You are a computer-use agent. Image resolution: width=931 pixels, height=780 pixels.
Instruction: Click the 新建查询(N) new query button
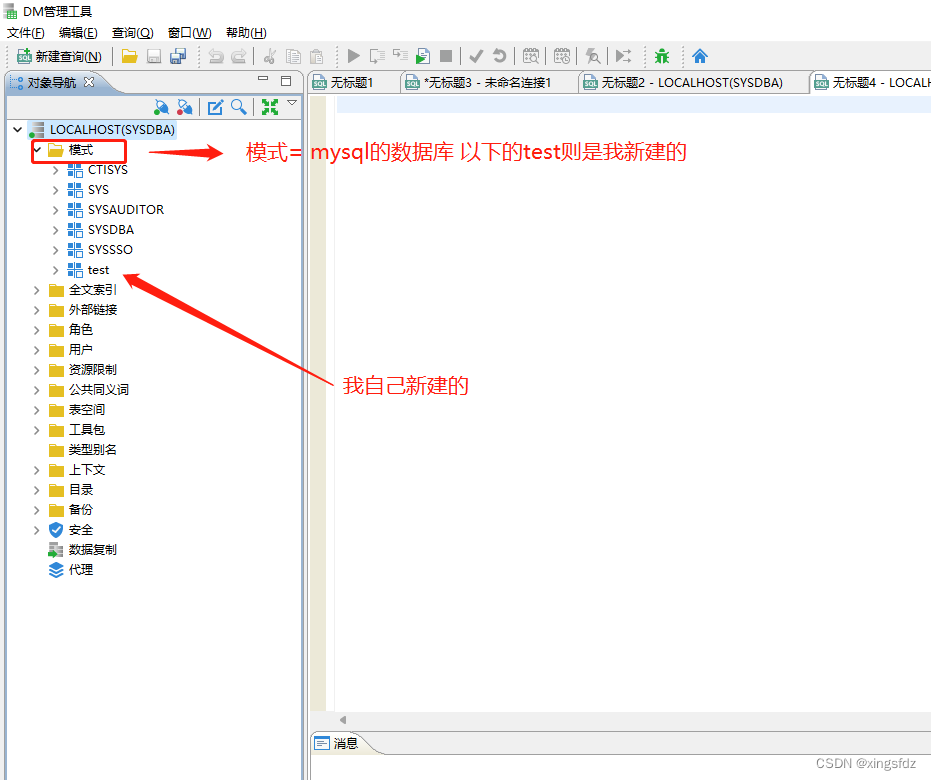[x=59, y=56]
